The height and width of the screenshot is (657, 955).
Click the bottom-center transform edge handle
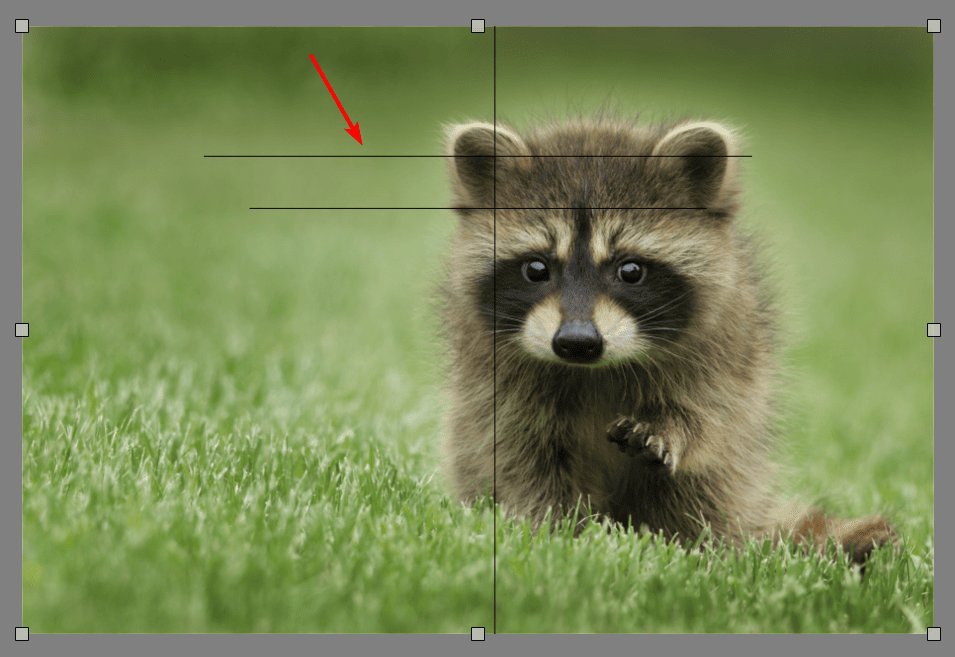(x=478, y=633)
